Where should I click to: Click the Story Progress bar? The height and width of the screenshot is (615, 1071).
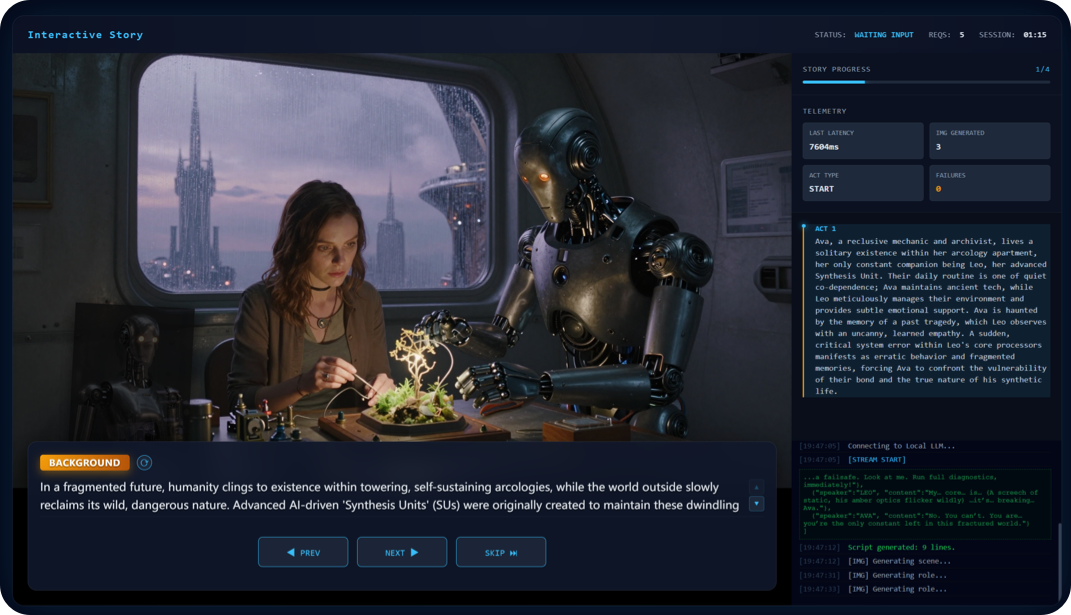[x=926, y=82]
